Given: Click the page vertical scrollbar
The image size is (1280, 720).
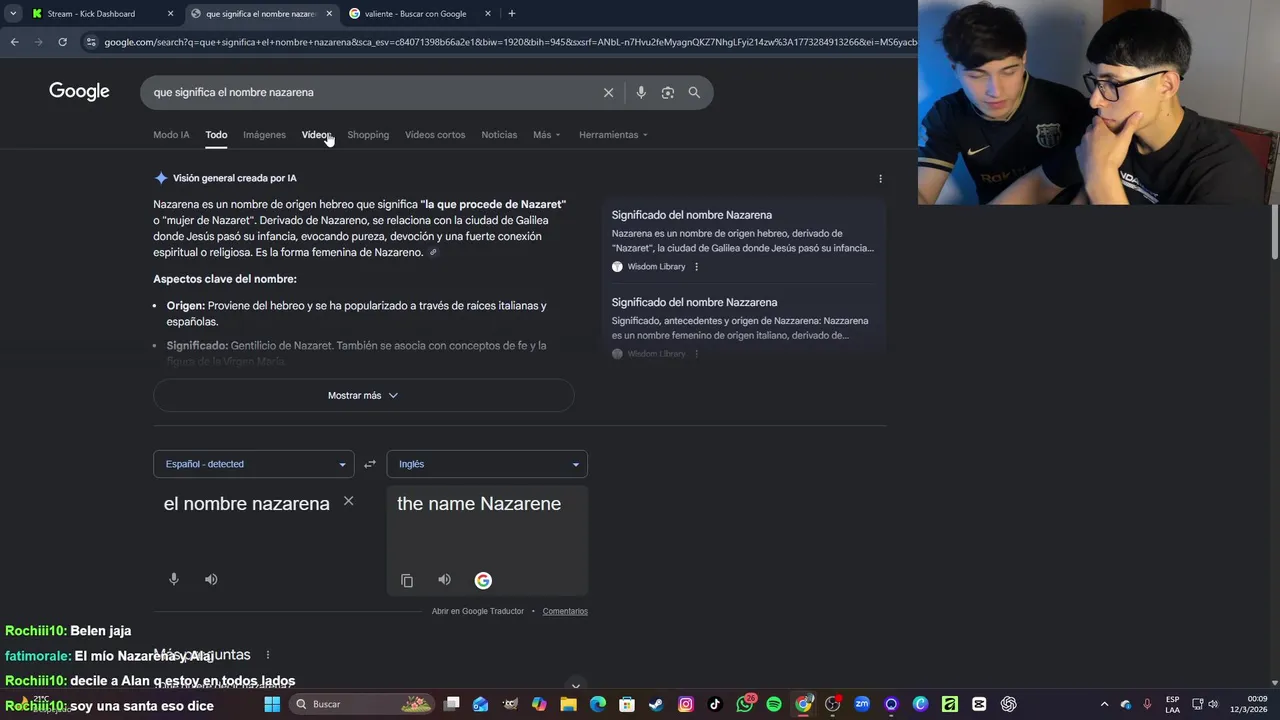Looking at the screenshot, I should pyautogui.click(x=1275, y=230).
